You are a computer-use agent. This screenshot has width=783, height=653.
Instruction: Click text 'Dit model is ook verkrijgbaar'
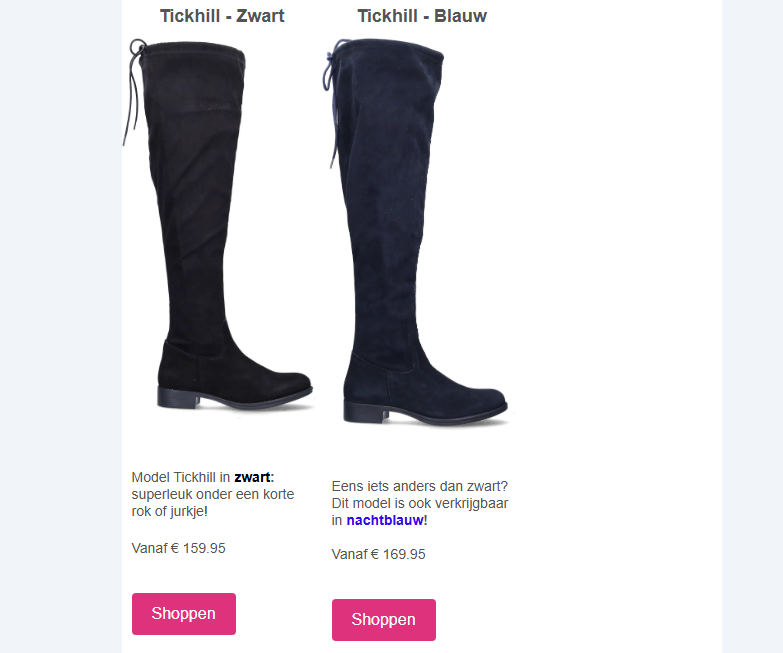tap(419, 503)
